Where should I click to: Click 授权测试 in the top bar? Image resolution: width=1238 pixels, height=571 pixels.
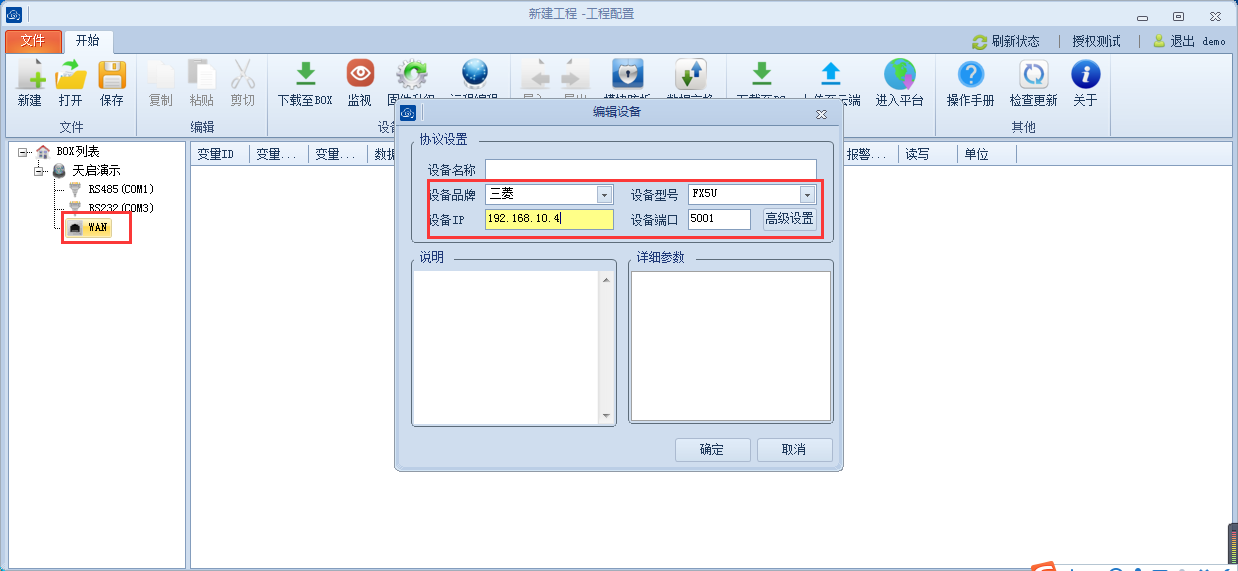[x=1096, y=41]
